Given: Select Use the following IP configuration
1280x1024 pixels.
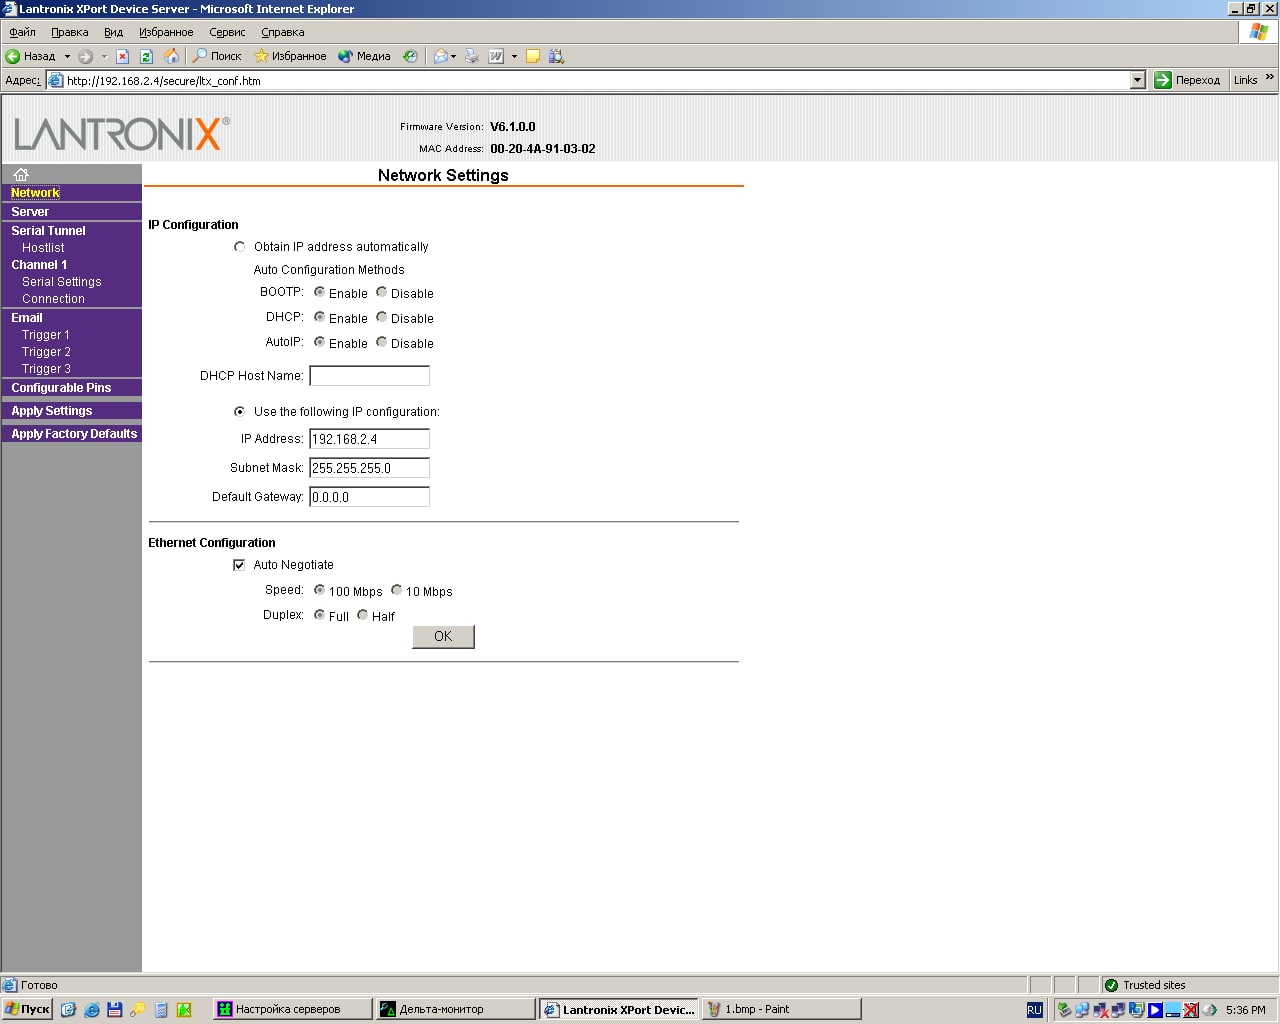Looking at the screenshot, I should click(239, 411).
